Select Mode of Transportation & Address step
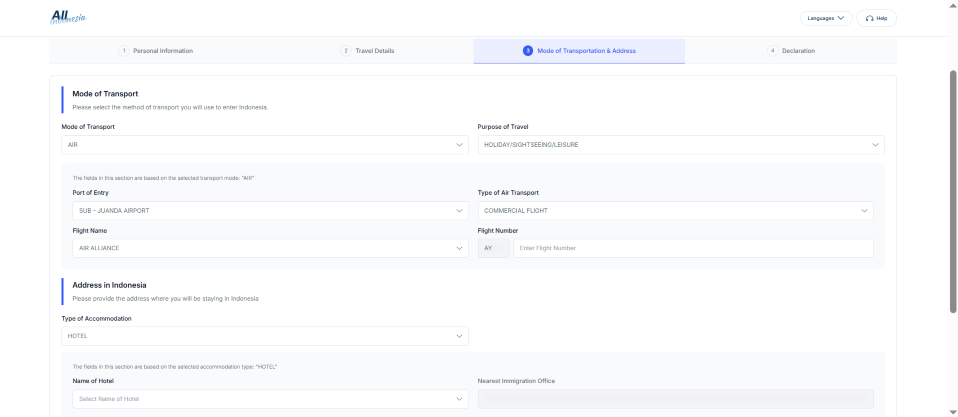 click(579, 51)
